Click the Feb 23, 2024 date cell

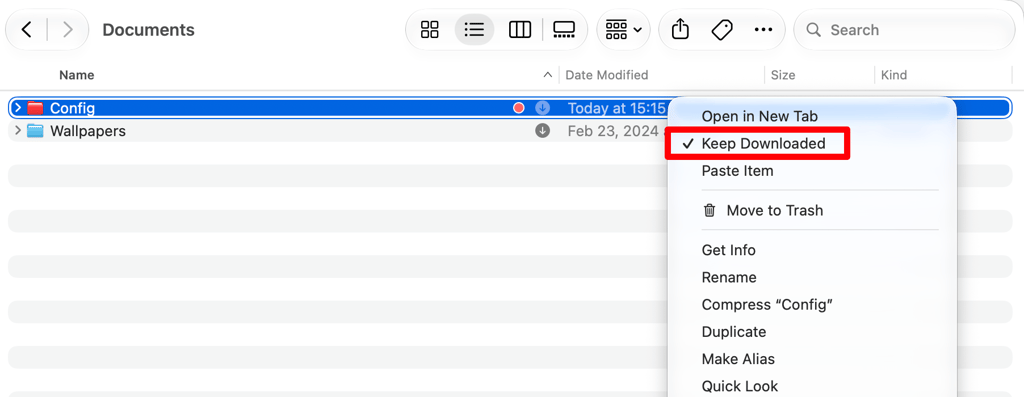pos(617,131)
